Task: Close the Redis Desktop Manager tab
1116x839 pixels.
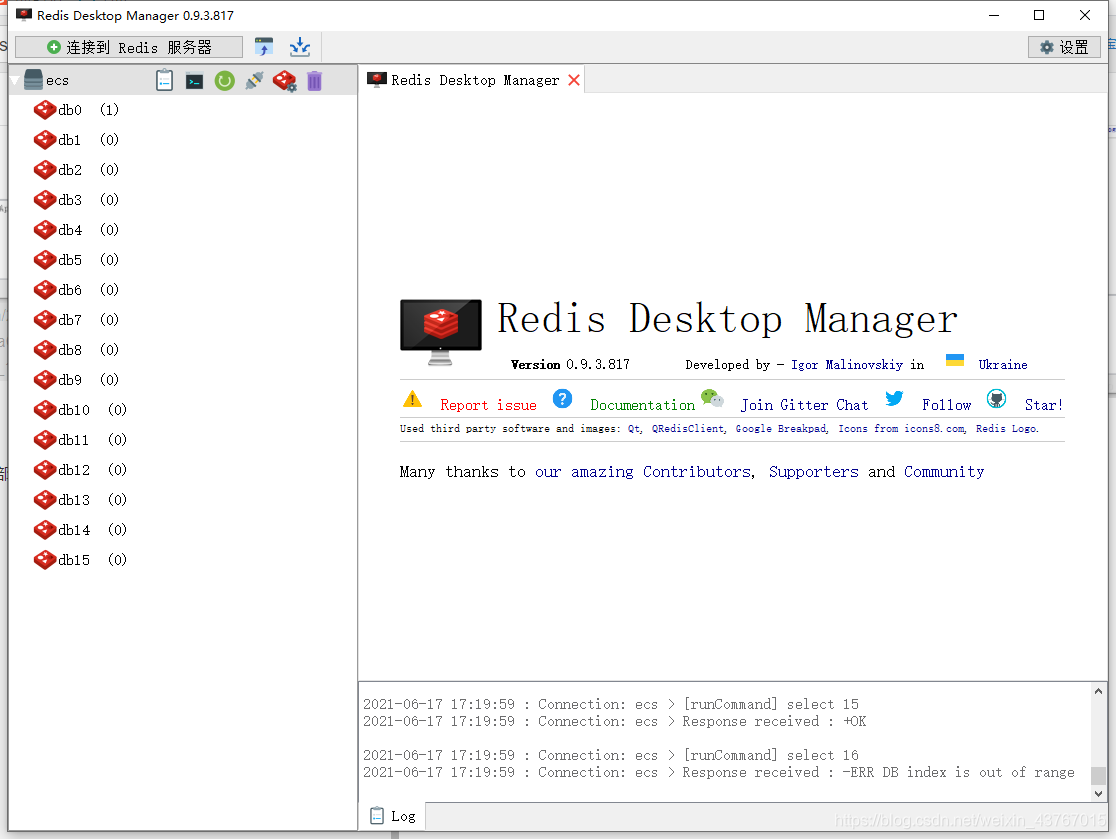Action: point(574,80)
